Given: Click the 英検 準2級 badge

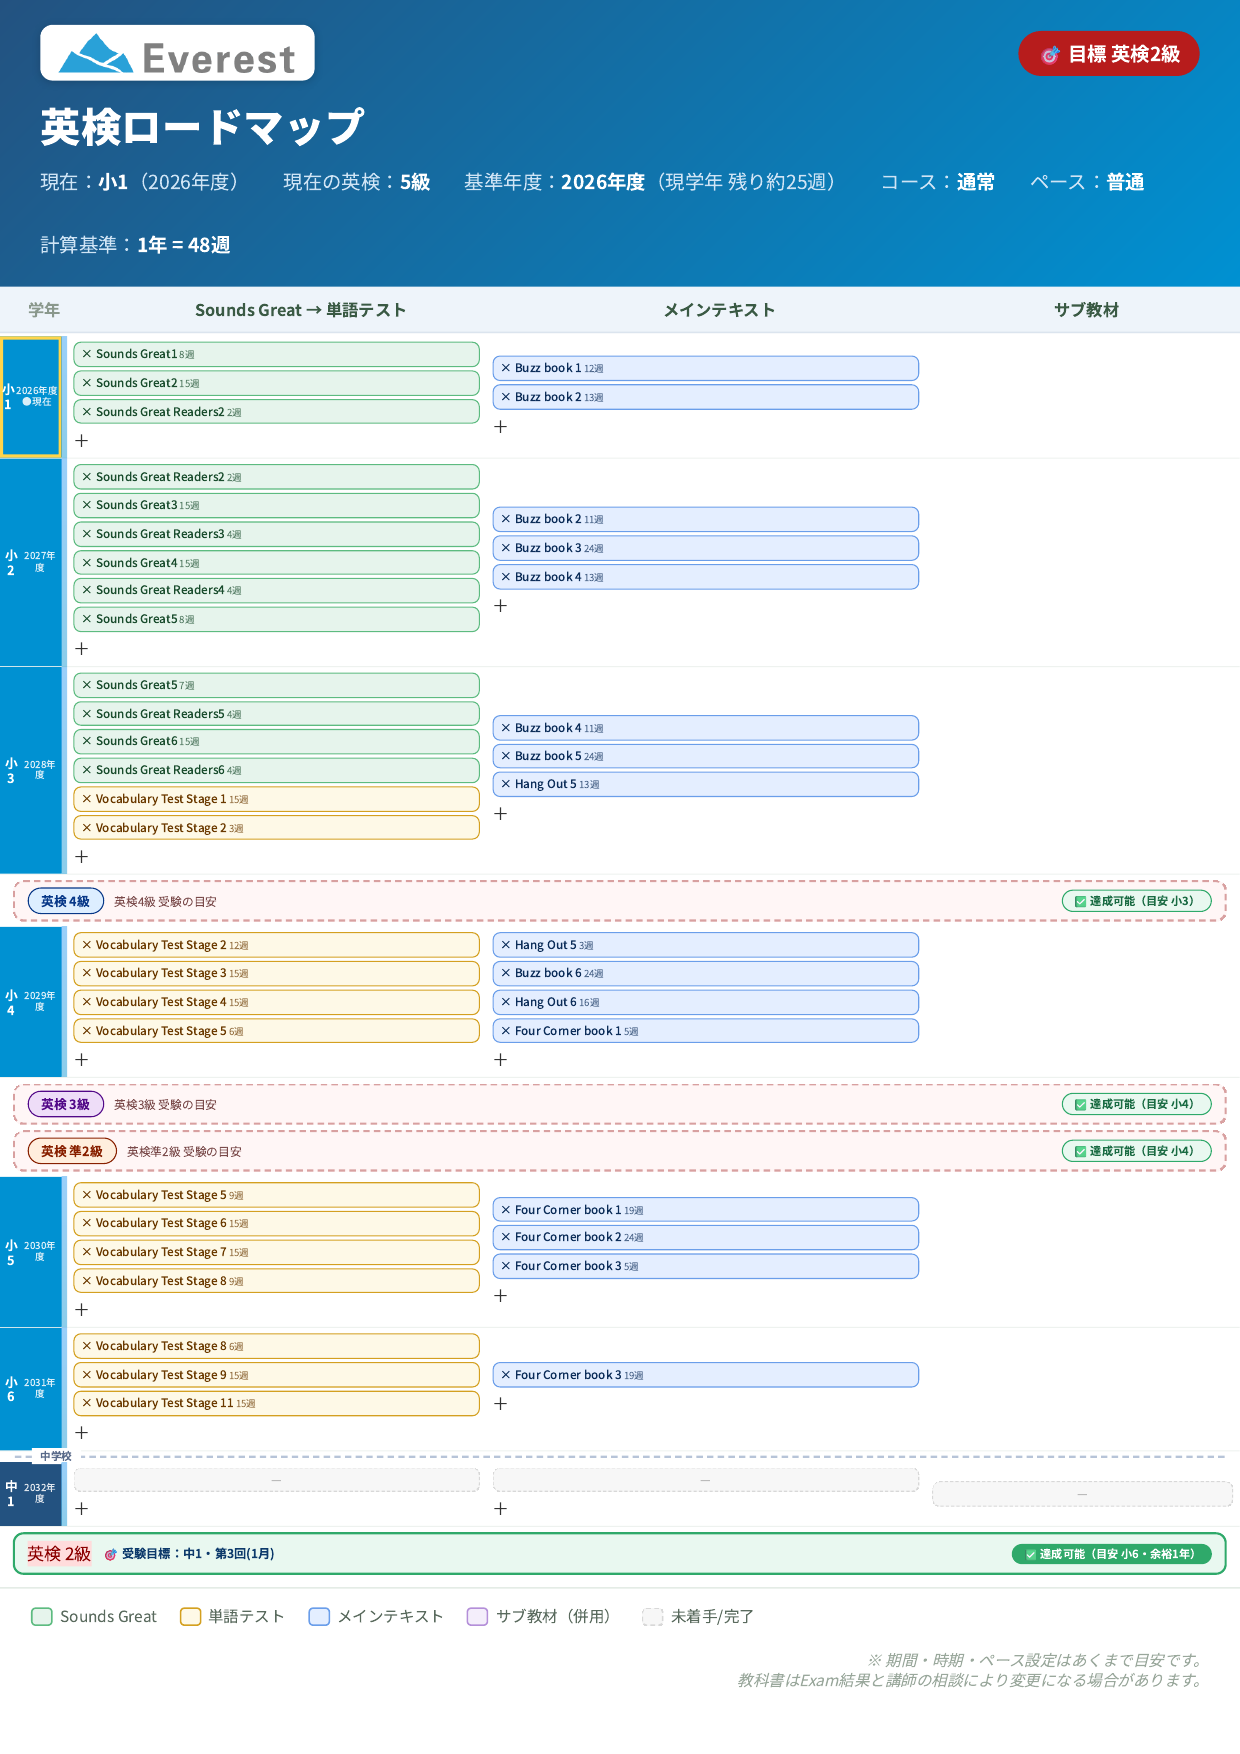Looking at the screenshot, I should pos(72,1151).
